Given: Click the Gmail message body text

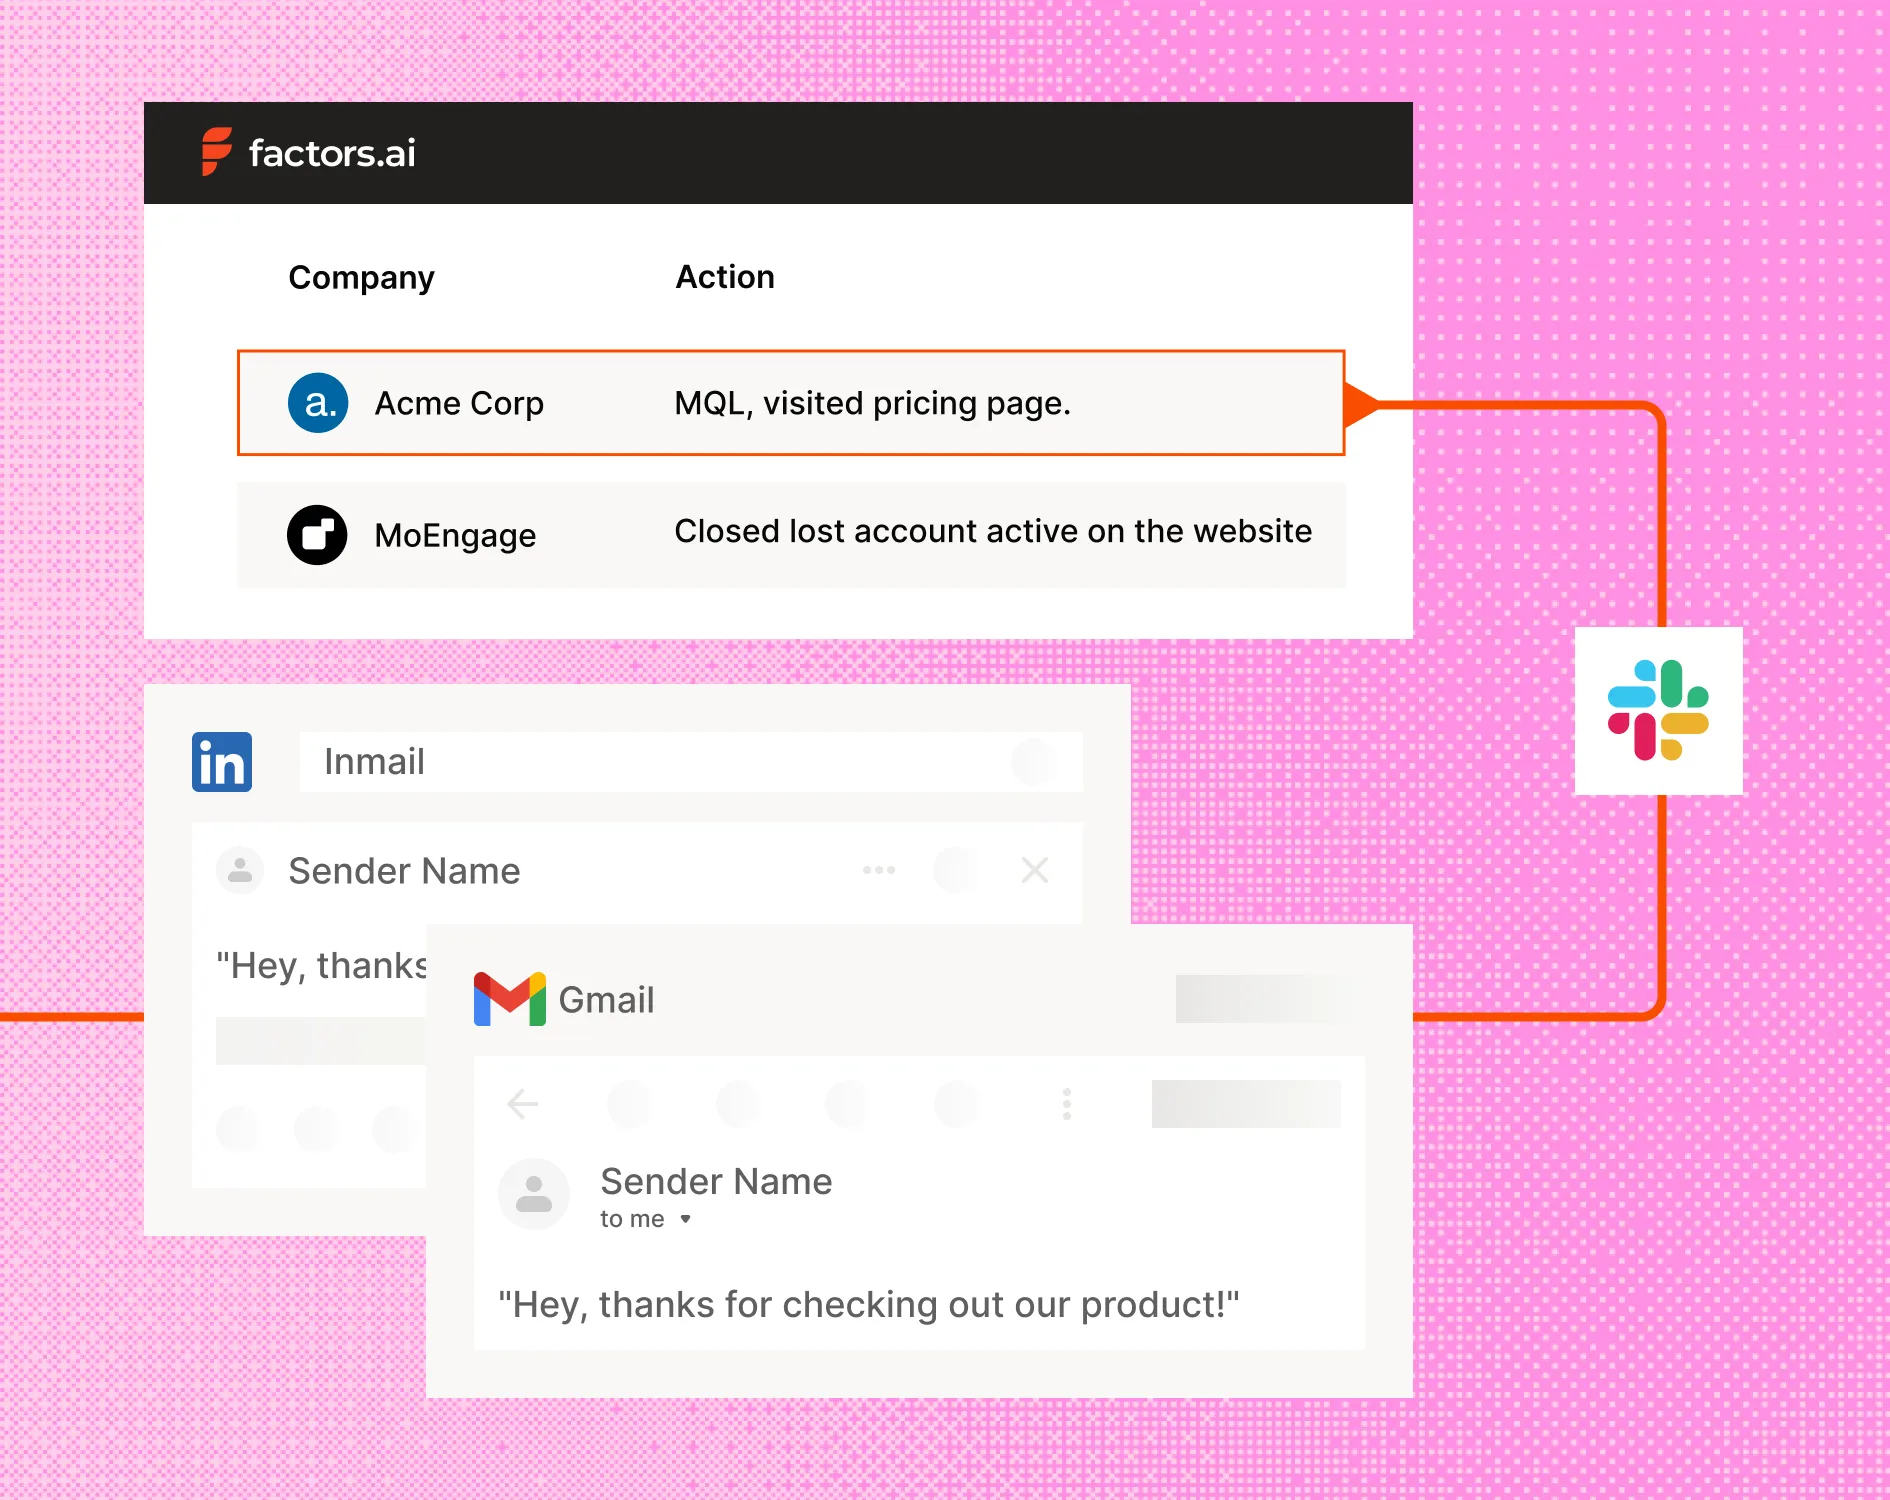Looking at the screenshot, I should [x=869, y=1305].
